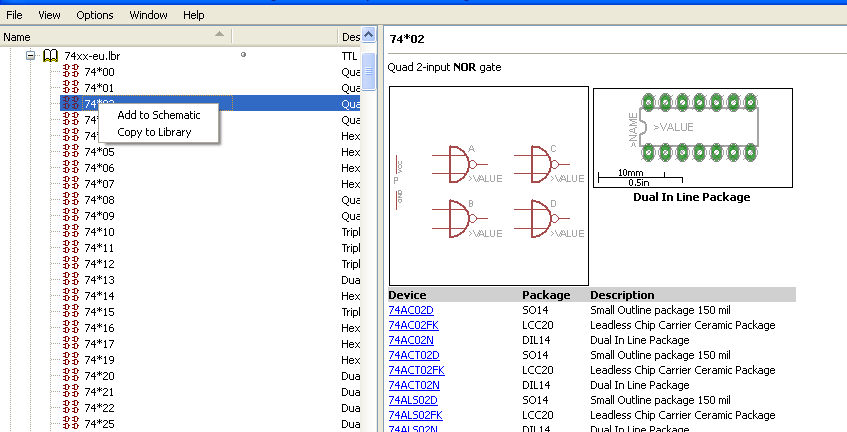
Task: Open the File menu
Action: (14, 15)
